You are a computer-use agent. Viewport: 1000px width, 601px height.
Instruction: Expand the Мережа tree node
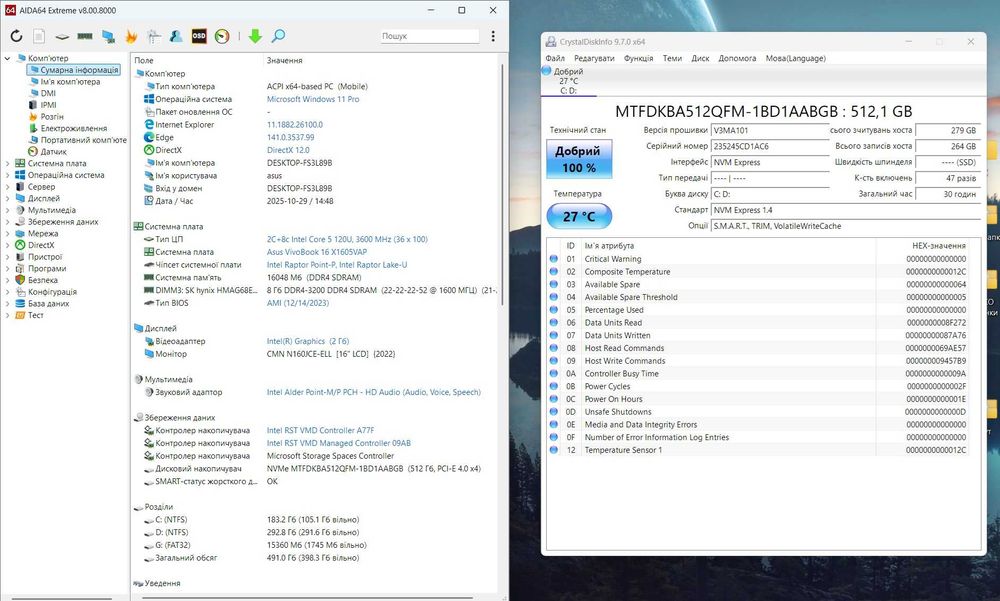click(7, 234)
